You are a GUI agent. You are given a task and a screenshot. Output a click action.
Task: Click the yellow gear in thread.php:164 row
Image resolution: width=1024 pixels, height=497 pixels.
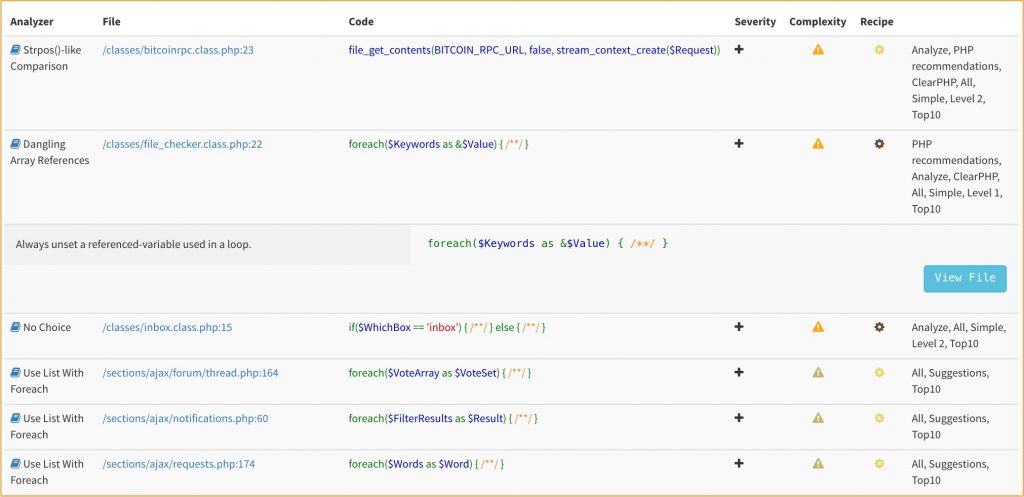click(879, 372)
